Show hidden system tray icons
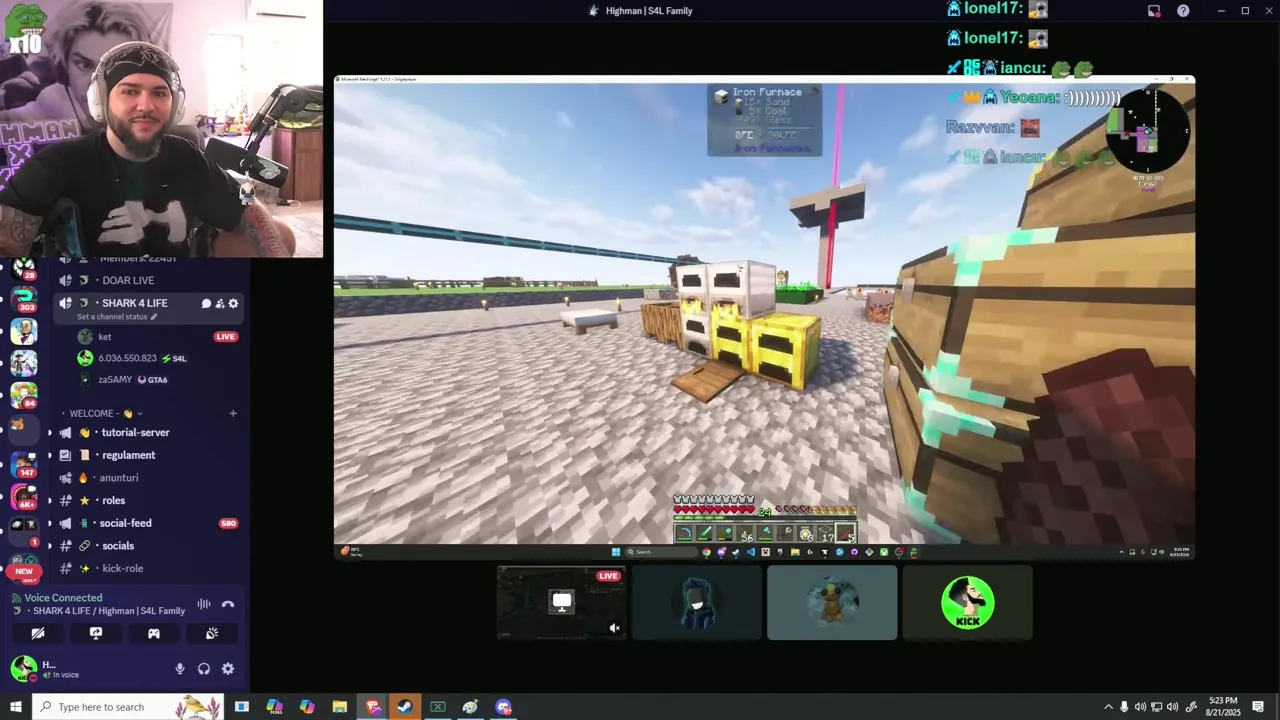 [x=1108, y=707]
